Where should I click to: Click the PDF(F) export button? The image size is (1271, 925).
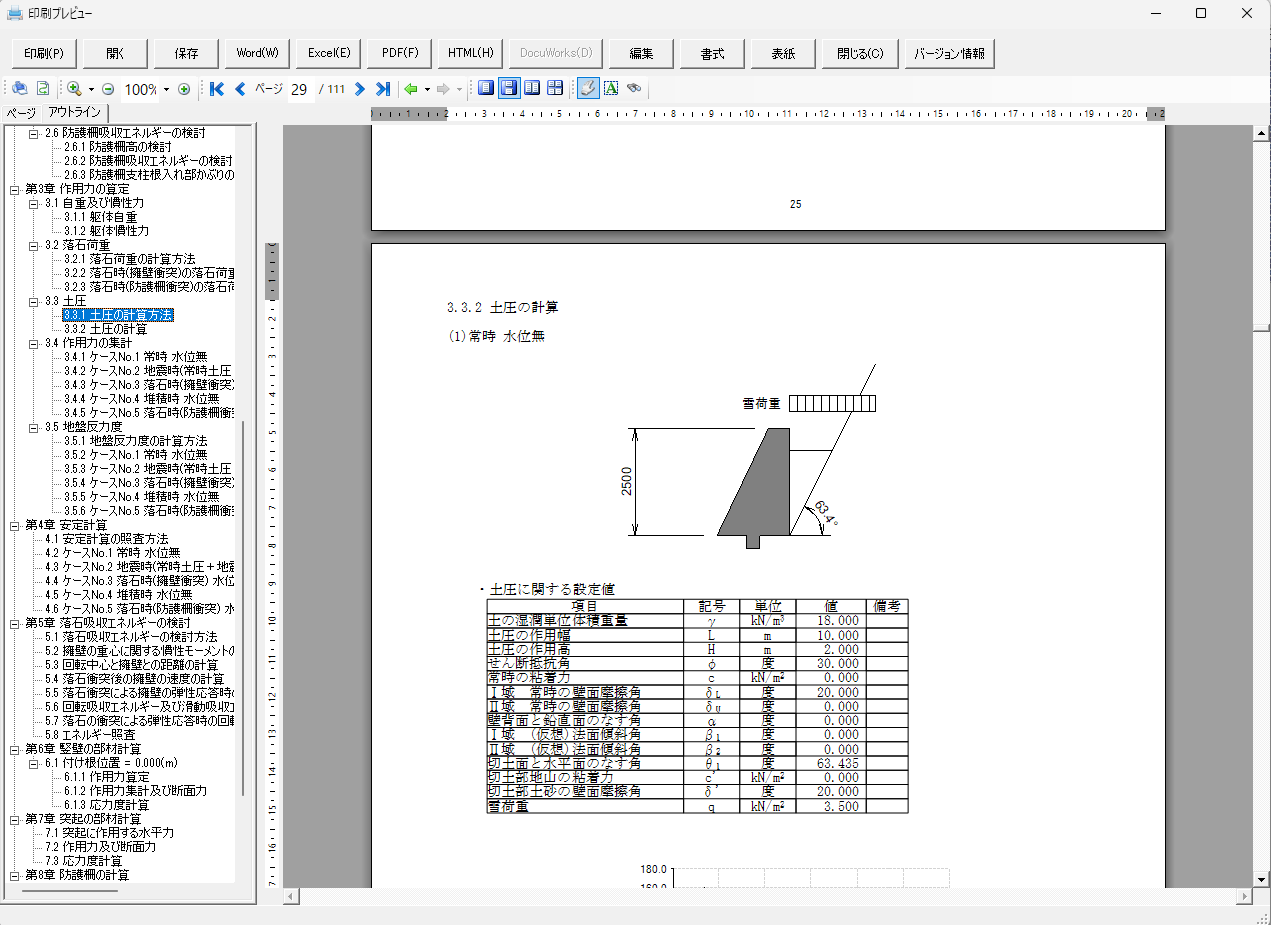point(400,53)
